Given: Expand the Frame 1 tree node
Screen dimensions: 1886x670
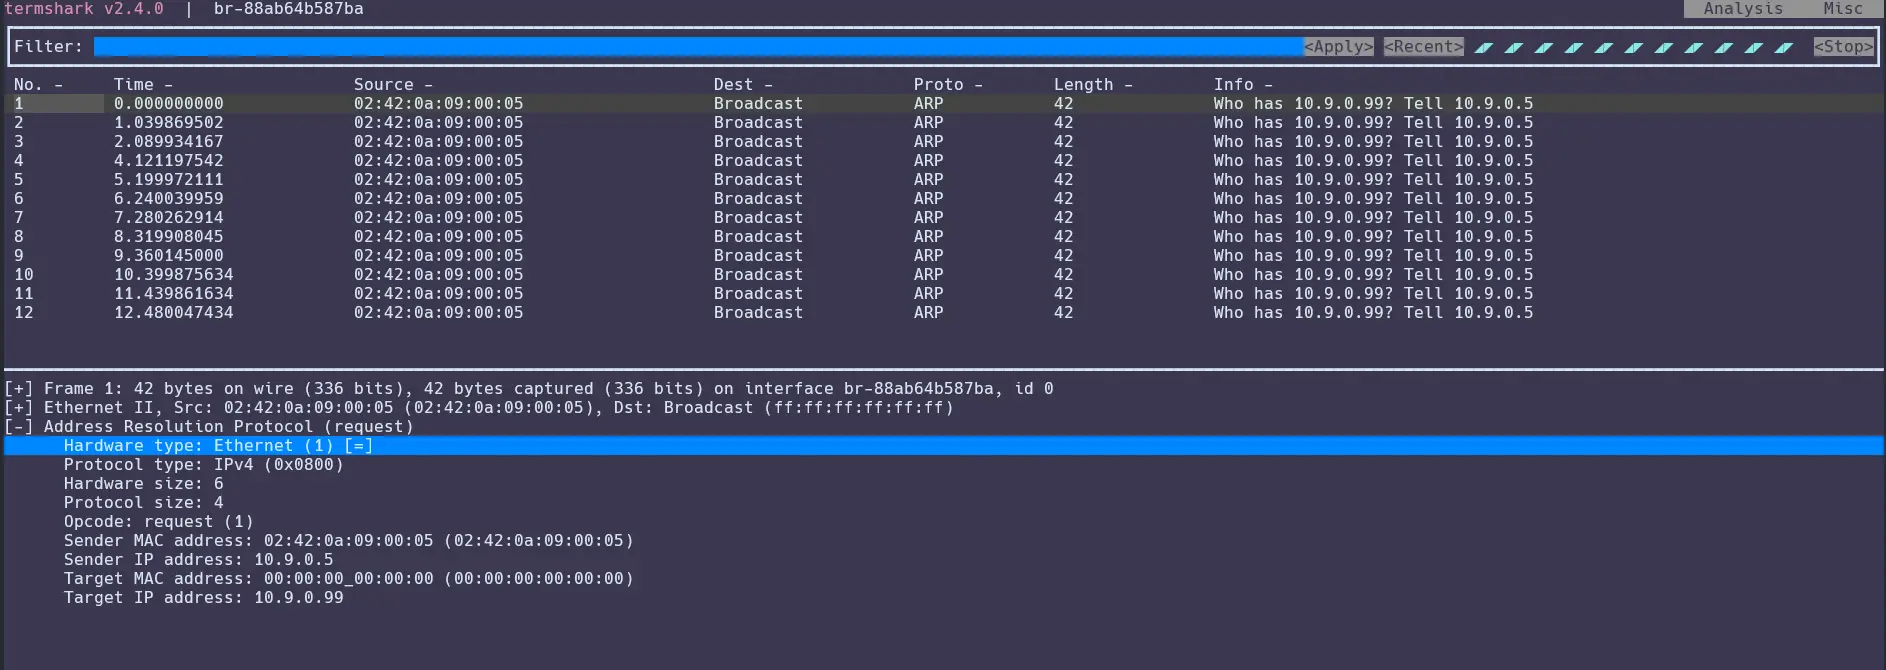Looking at the screenshot, I should pyautogui.click(x=18, y=389).
